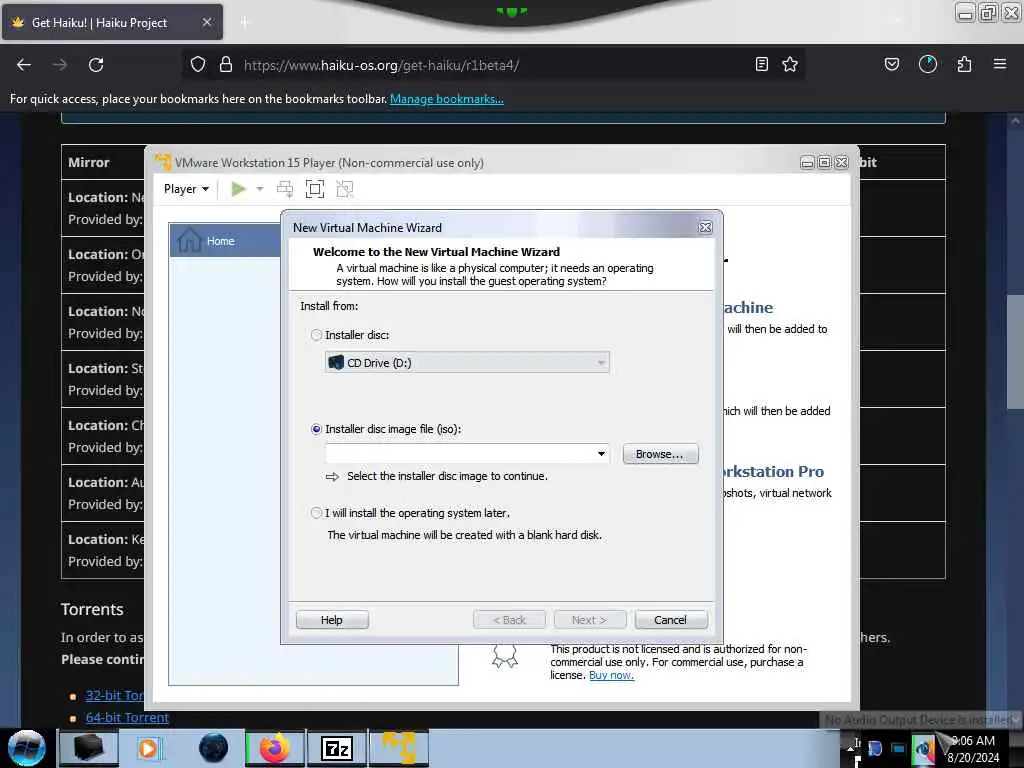Click Enter full screen mode icon
1024x768 pixels.
(x=315, y=189)
